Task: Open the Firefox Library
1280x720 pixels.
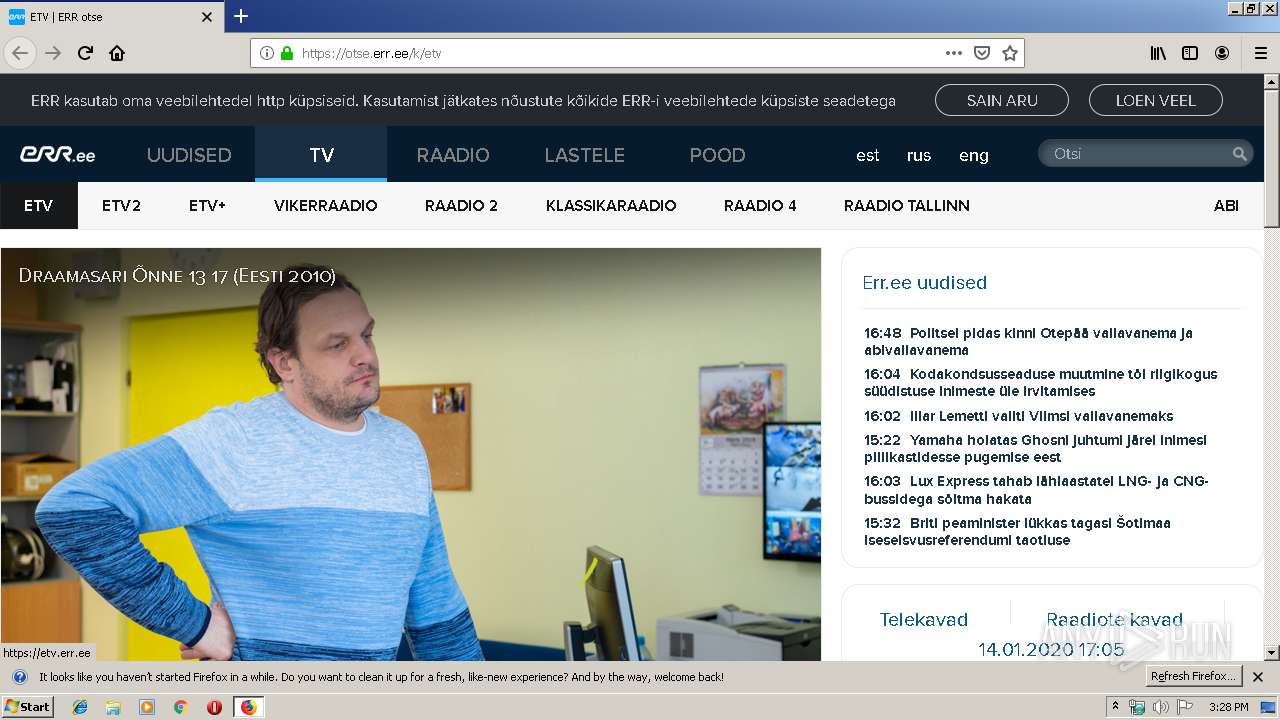Action: click(x=1158, y=53)
